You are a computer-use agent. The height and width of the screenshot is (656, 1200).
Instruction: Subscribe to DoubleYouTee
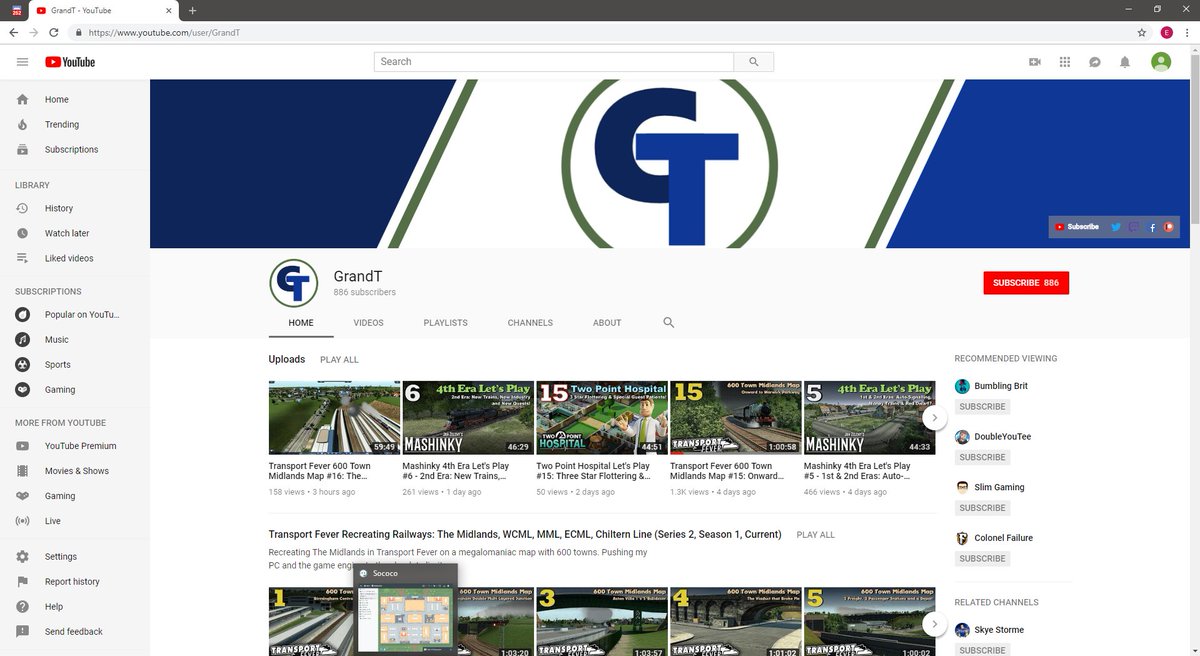pos(982,457)
